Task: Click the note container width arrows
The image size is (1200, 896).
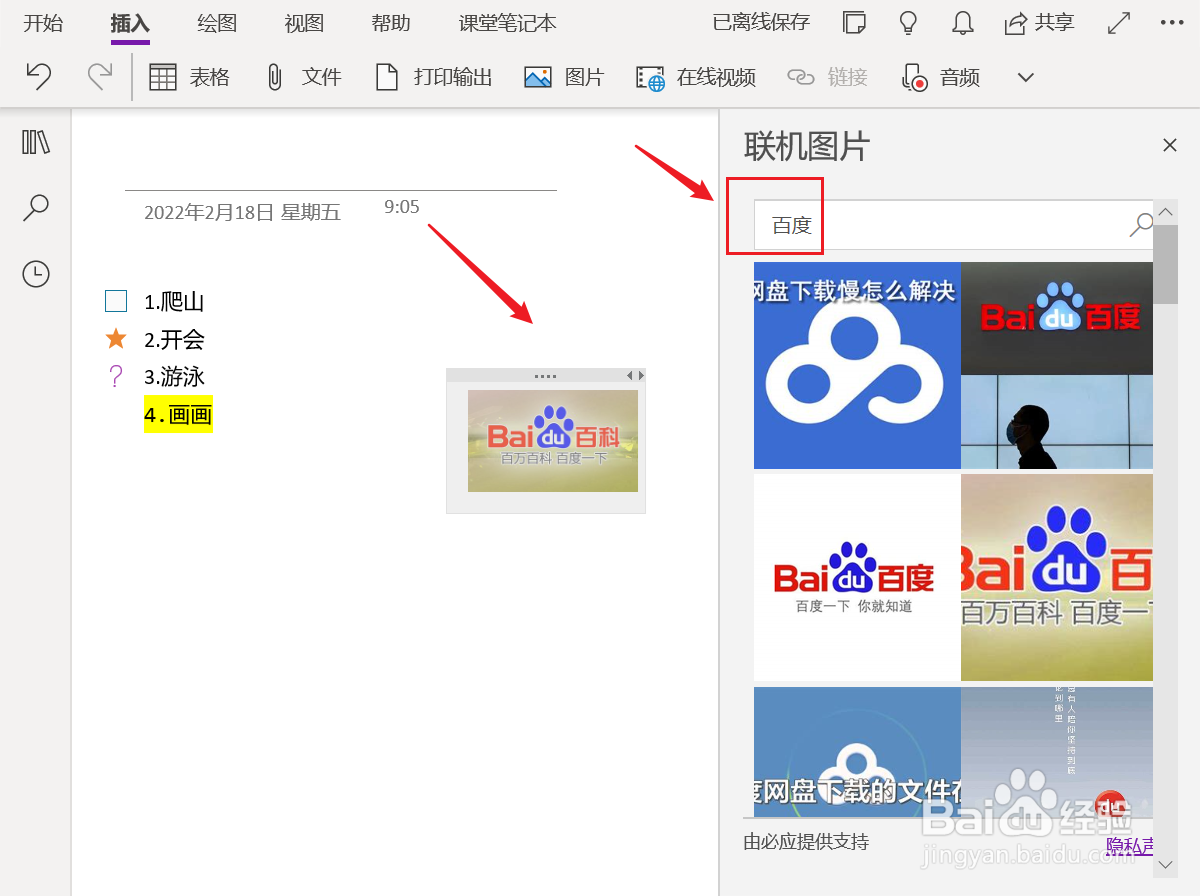Action: tap(635, 376)
